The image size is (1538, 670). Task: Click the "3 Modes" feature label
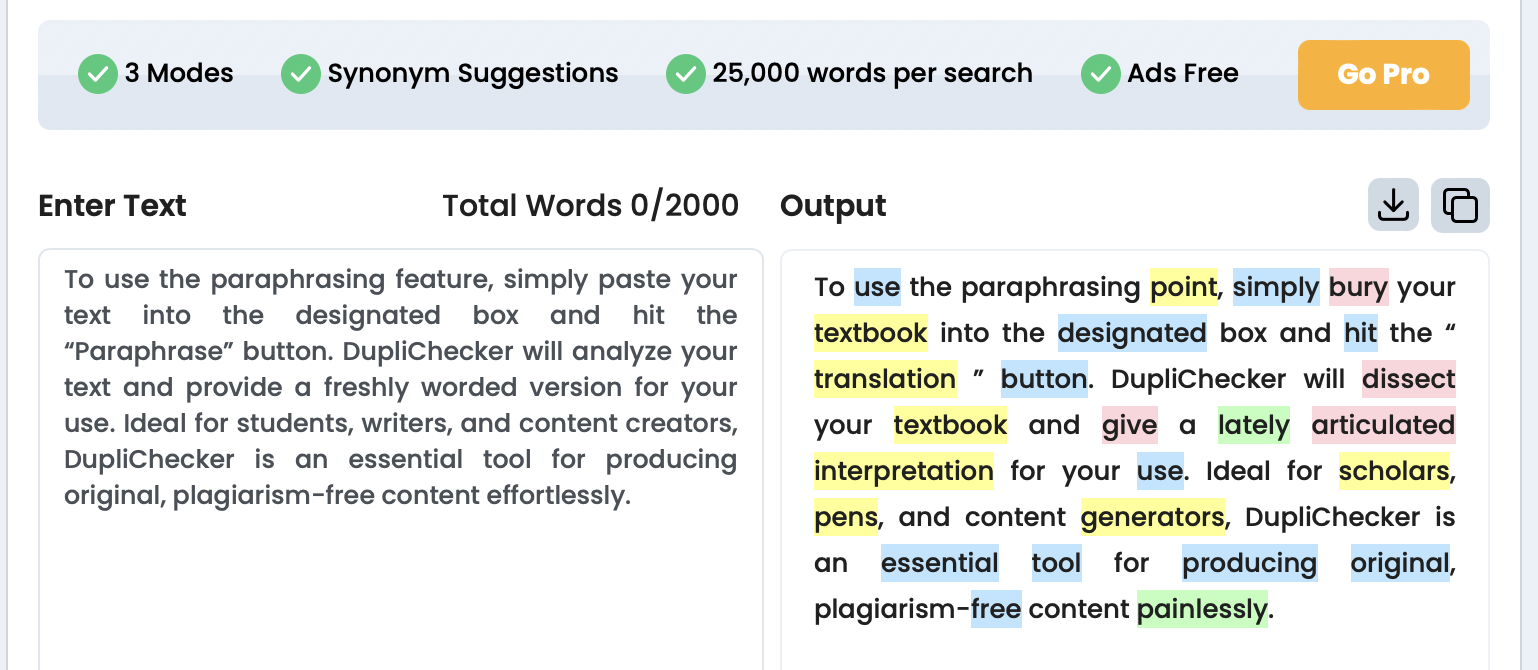click(179, 74)
